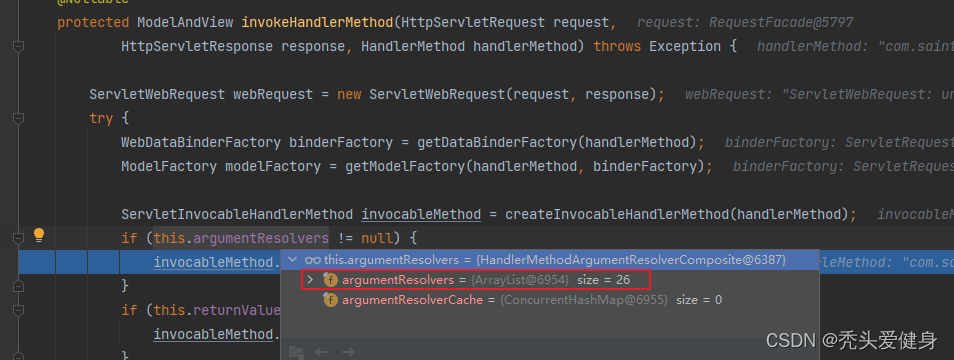Click the folder icon in the popup toolbar
Image resolution: width=954 pixels, height=360 pixels.
click(x=296, y=352)
